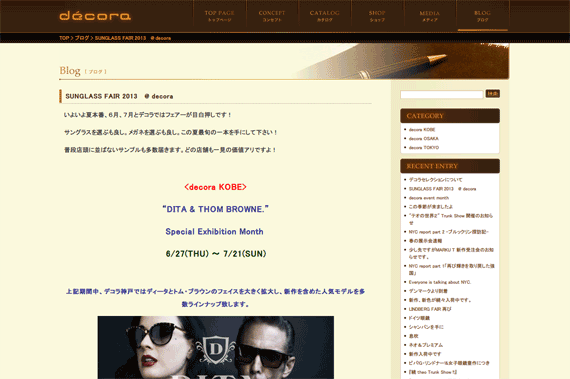Open the theo Trunk Show entry
This screenshot has height=379, width=570.
pyautogui.click(x=433, y=372)
